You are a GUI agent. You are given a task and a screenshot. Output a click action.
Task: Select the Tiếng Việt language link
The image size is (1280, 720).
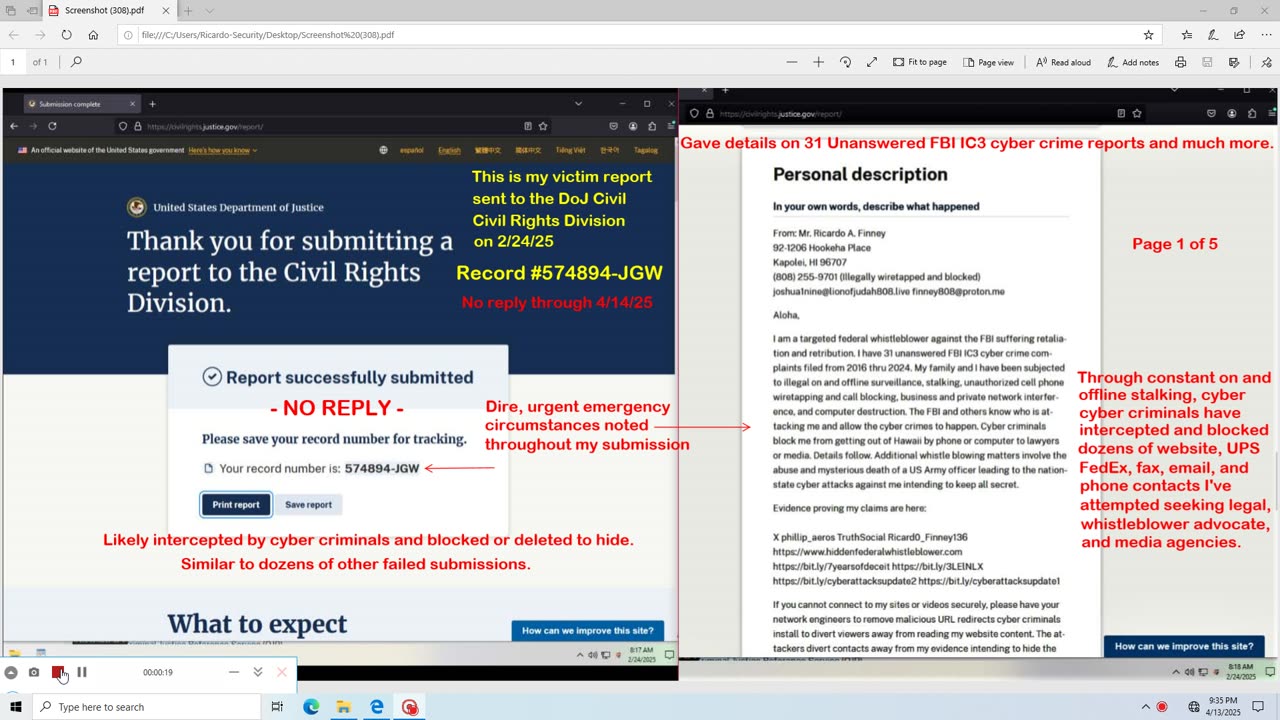(x=570, y=151)
